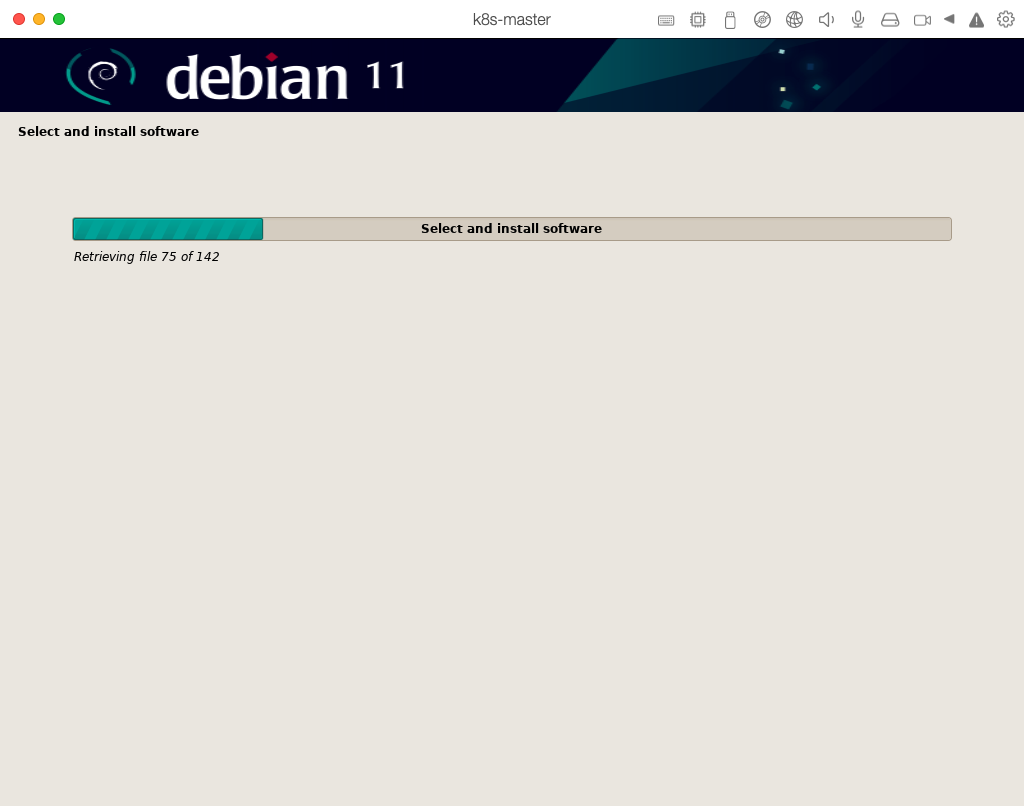Click the microphone icon in toolbar
Image resolution: width=1024 pixels, height=806 pixels.
[x=858, y=20]
